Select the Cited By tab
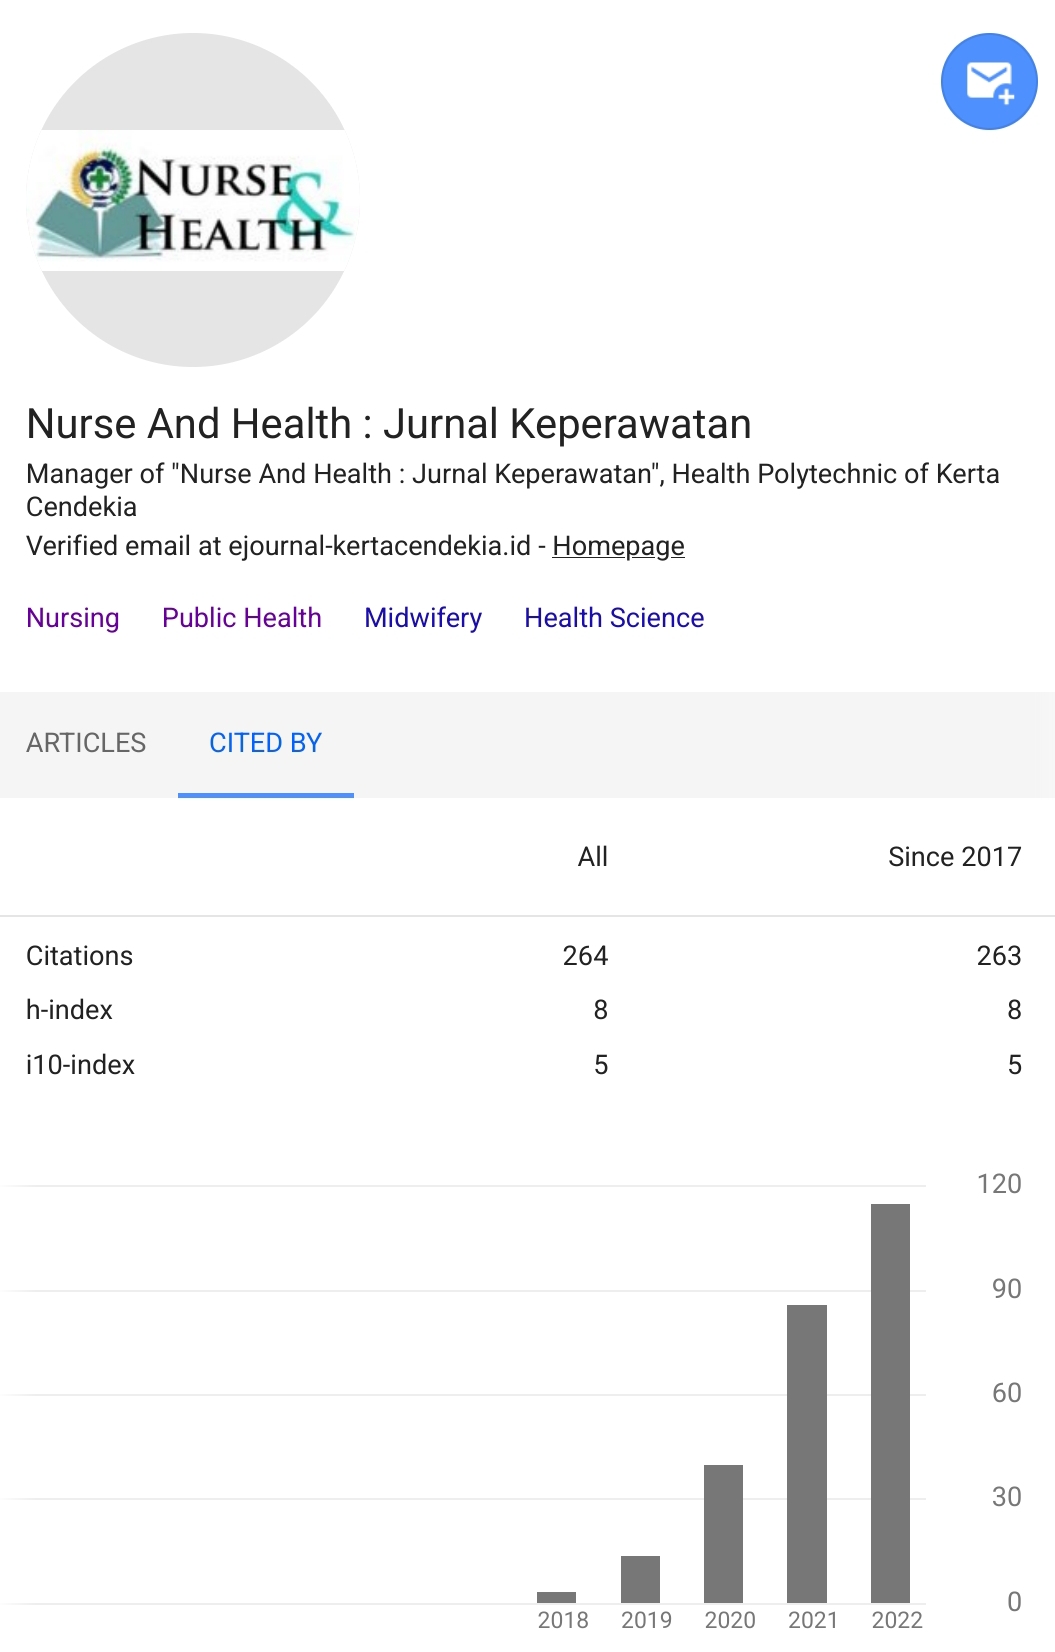Screen dimensions: 1055x1652 tap(265, 743)
